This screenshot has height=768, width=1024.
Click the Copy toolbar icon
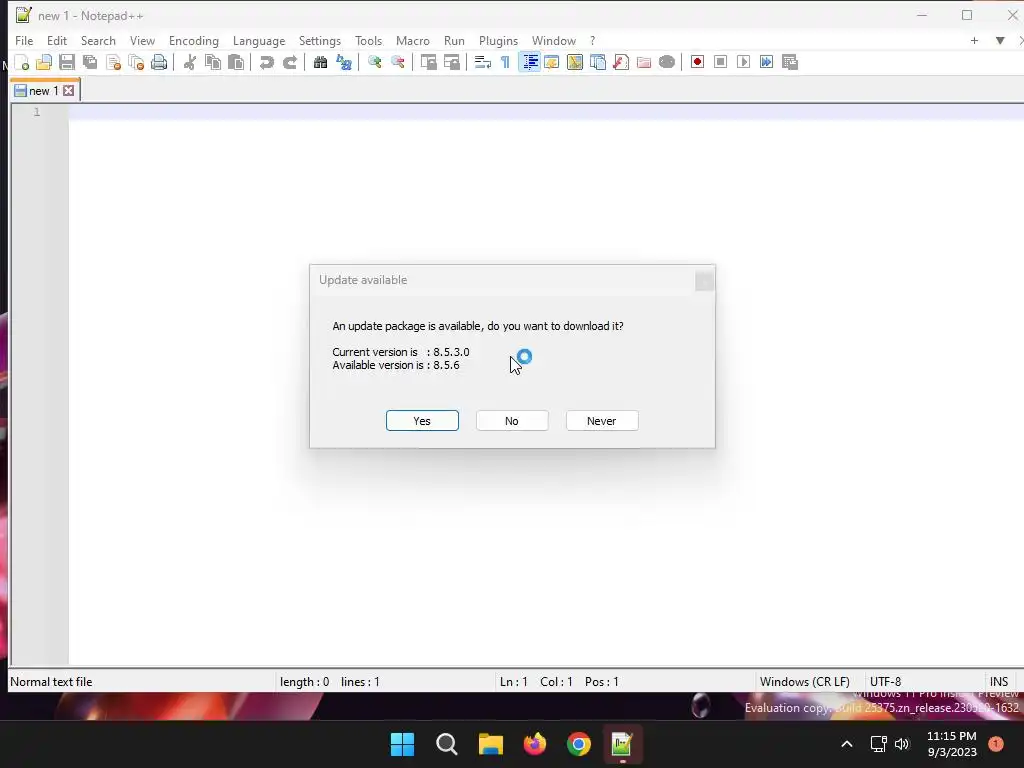pyautogui.click(x=213, y=62)
